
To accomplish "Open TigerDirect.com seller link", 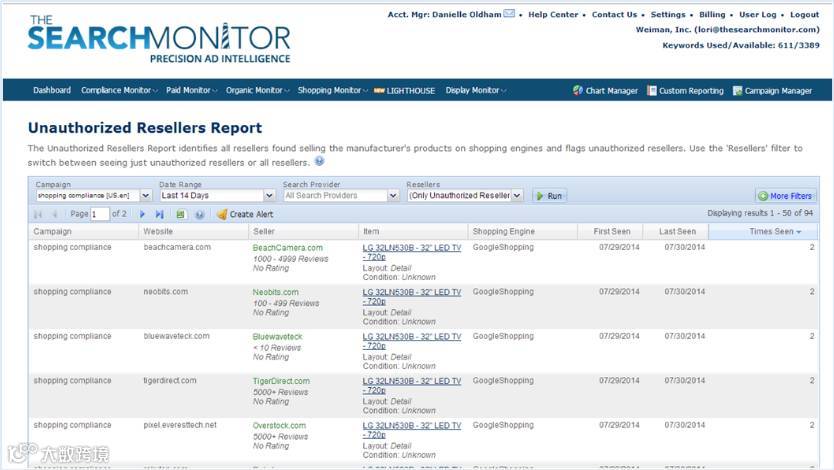I will click(x=281, y=381).
